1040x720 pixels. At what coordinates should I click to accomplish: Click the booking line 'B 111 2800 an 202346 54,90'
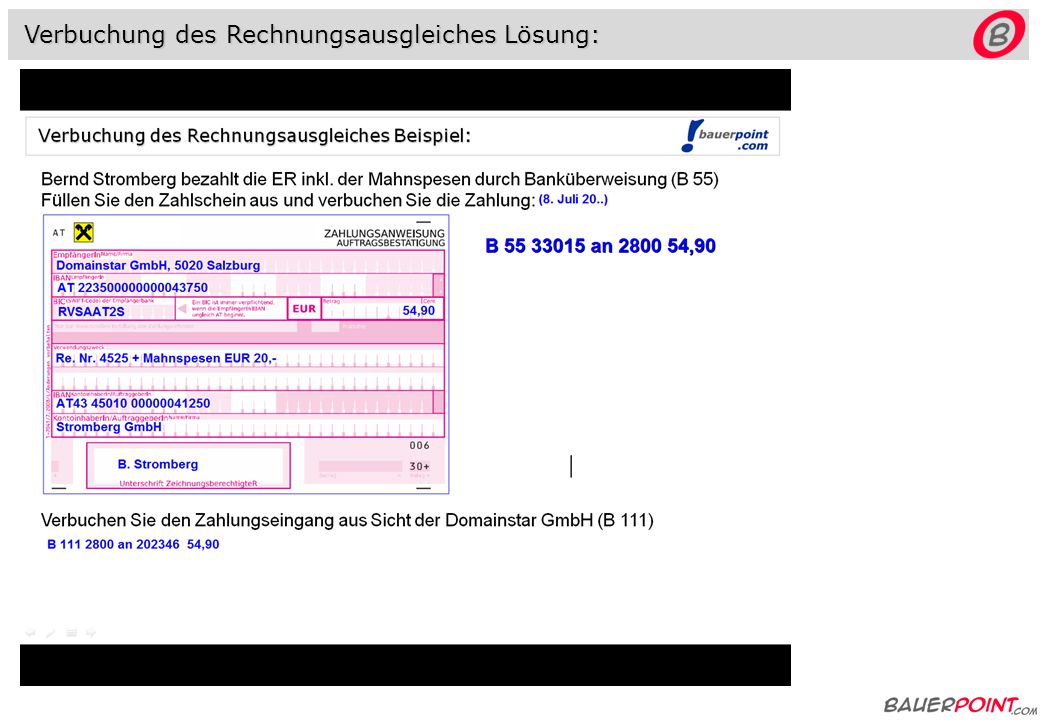(133, 544)
